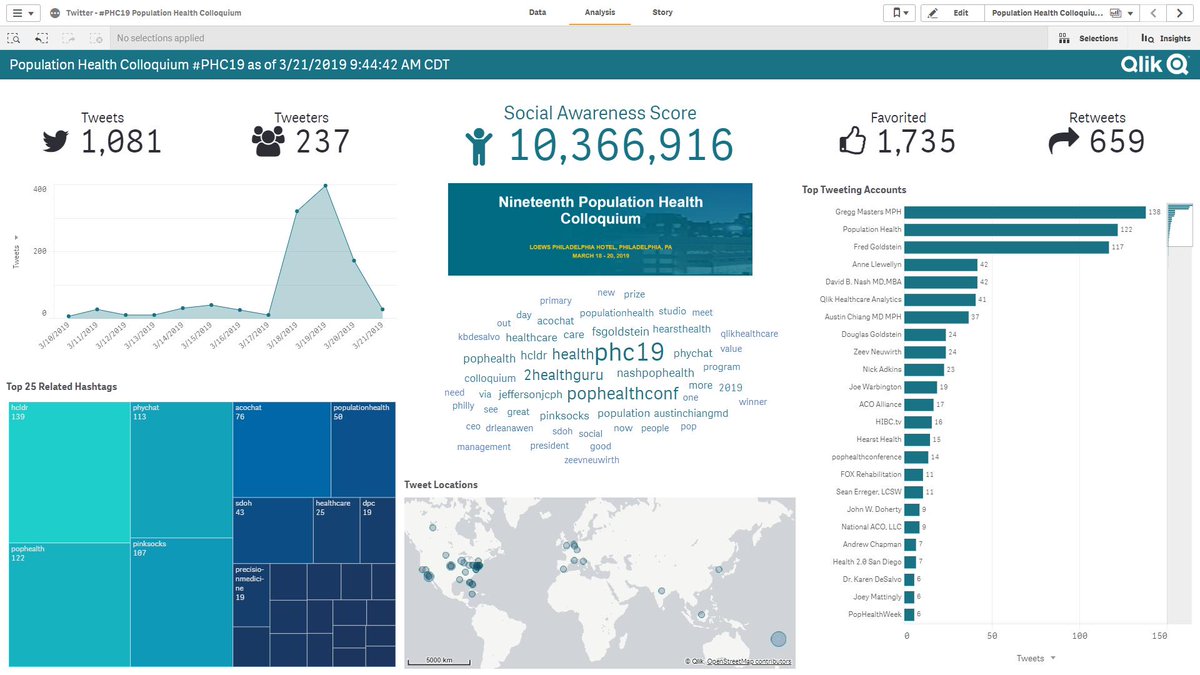Select nashpophealth in the word cloud
This screenshot has width=1200, height=675.
(x=655, y=373)
